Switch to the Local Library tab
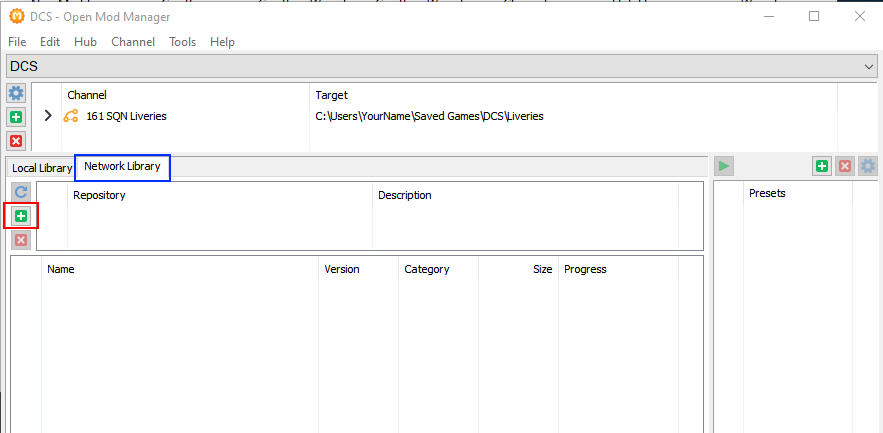This screenshot has height=433, width=883. [x=42, y=168]
